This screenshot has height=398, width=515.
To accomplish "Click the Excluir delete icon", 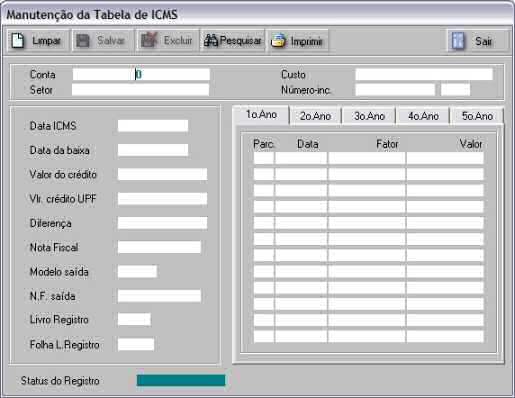I will 149,40.
